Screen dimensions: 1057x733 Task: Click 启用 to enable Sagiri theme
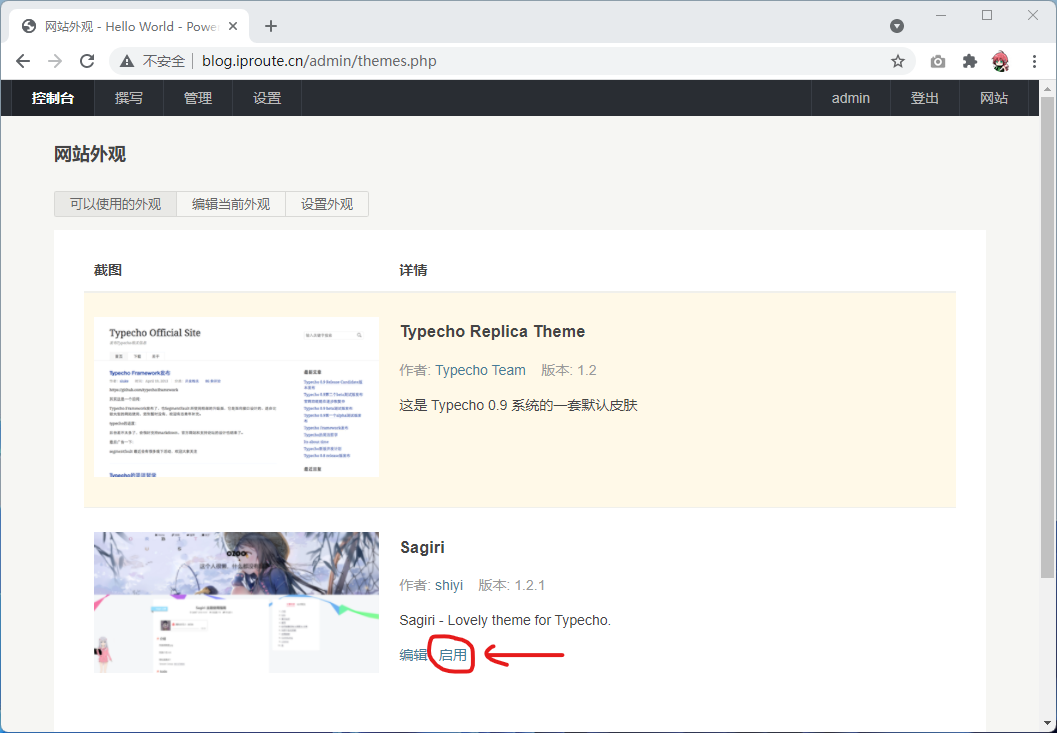tap(452, 655)
